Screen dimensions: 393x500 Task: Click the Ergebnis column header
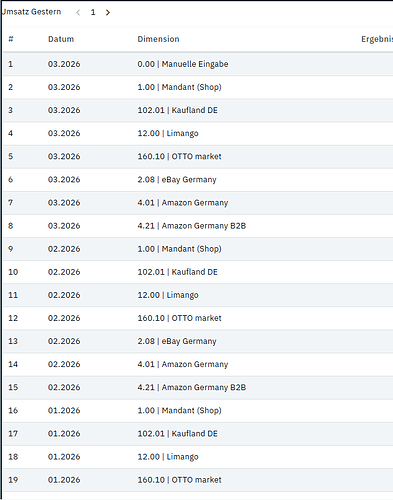click(x=377, y=39)
